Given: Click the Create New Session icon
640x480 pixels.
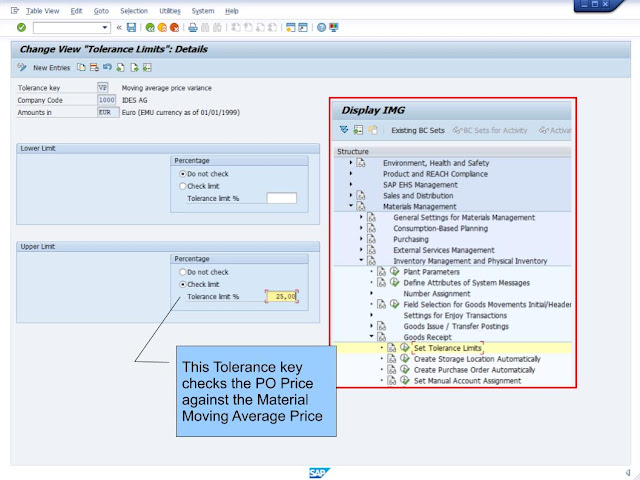Looking at the screenshot, I should click(290, 27).
